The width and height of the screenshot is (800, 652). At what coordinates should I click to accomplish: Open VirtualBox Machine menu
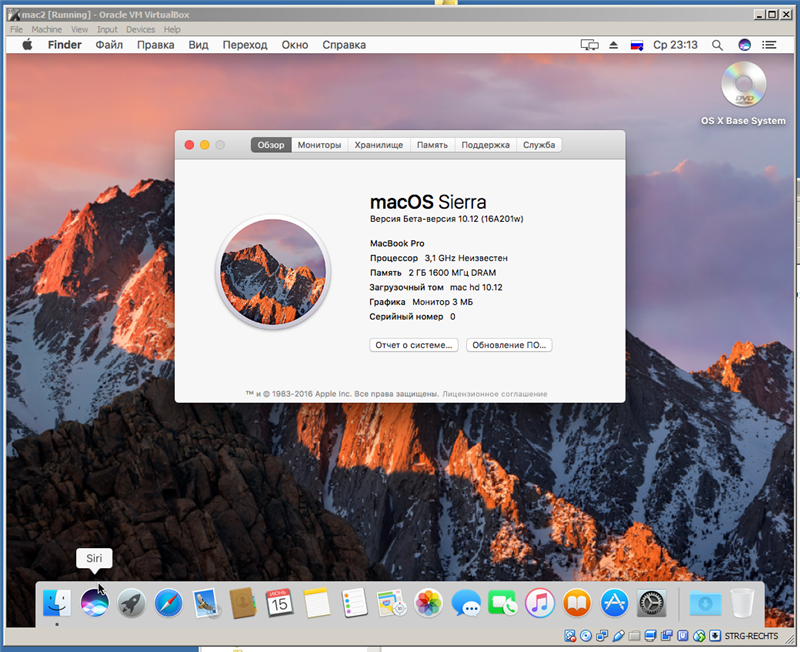(x=46, y=30)
